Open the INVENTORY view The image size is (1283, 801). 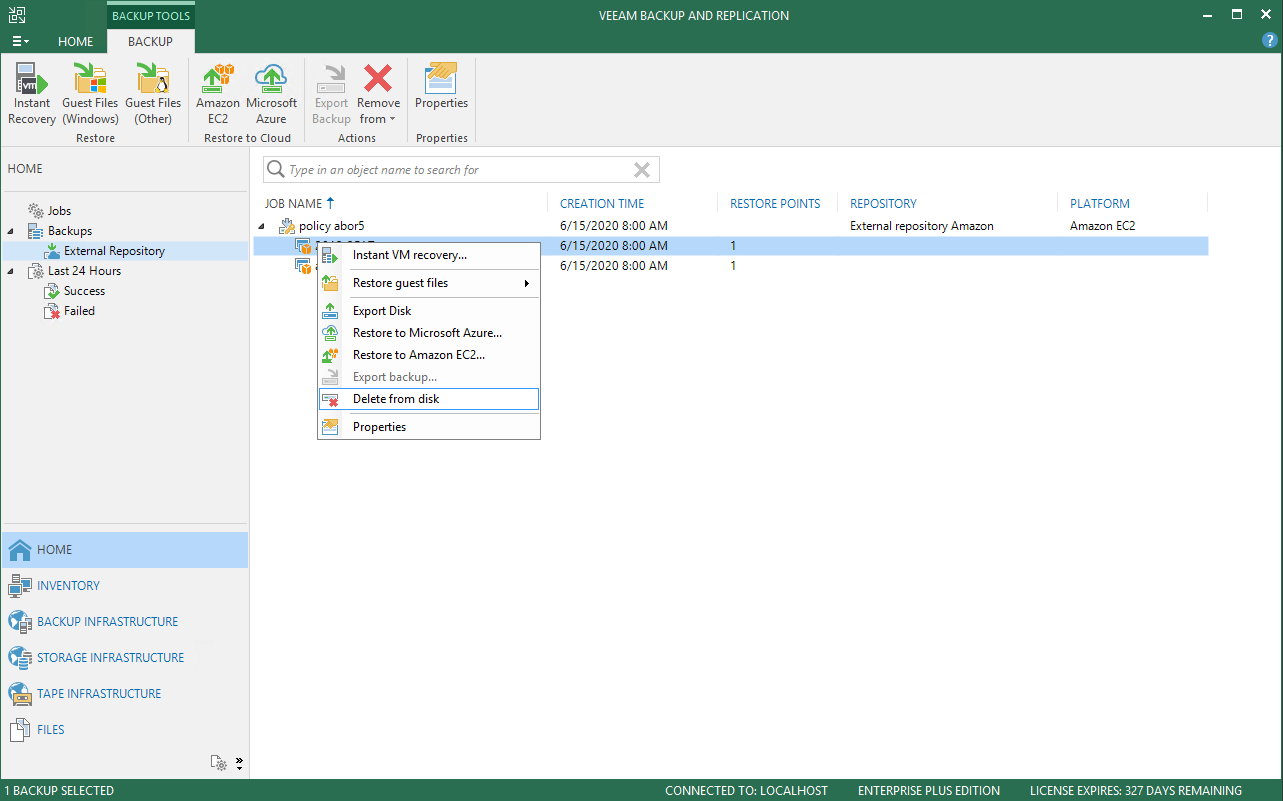point(124,586)
